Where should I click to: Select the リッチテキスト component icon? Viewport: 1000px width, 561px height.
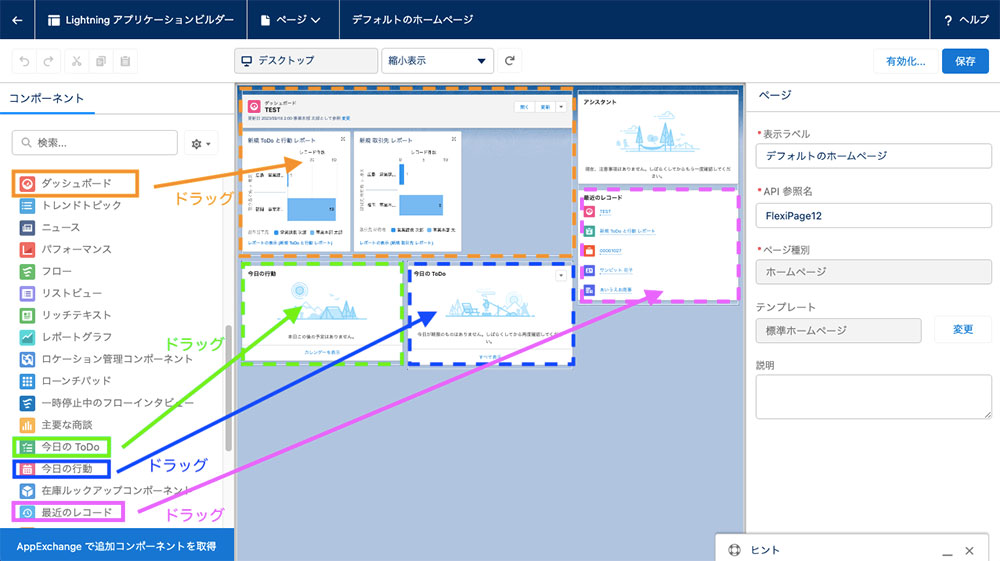point(27,315)
